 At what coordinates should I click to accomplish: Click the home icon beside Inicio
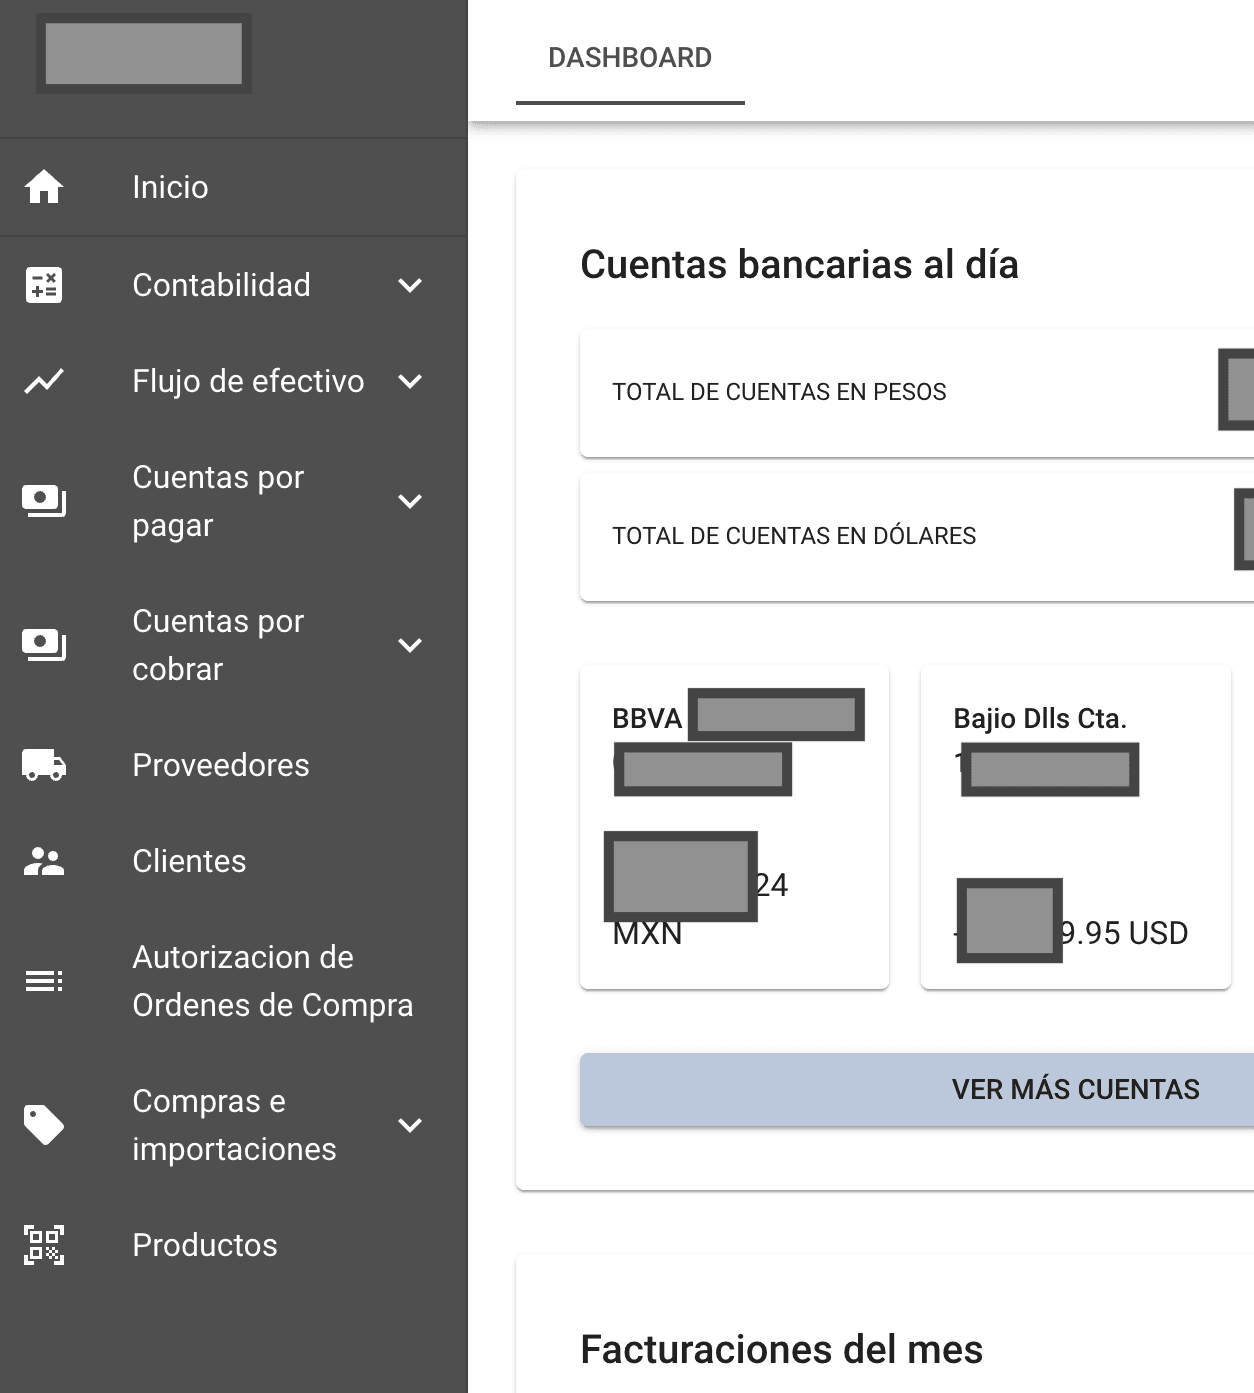click(44, 187)
